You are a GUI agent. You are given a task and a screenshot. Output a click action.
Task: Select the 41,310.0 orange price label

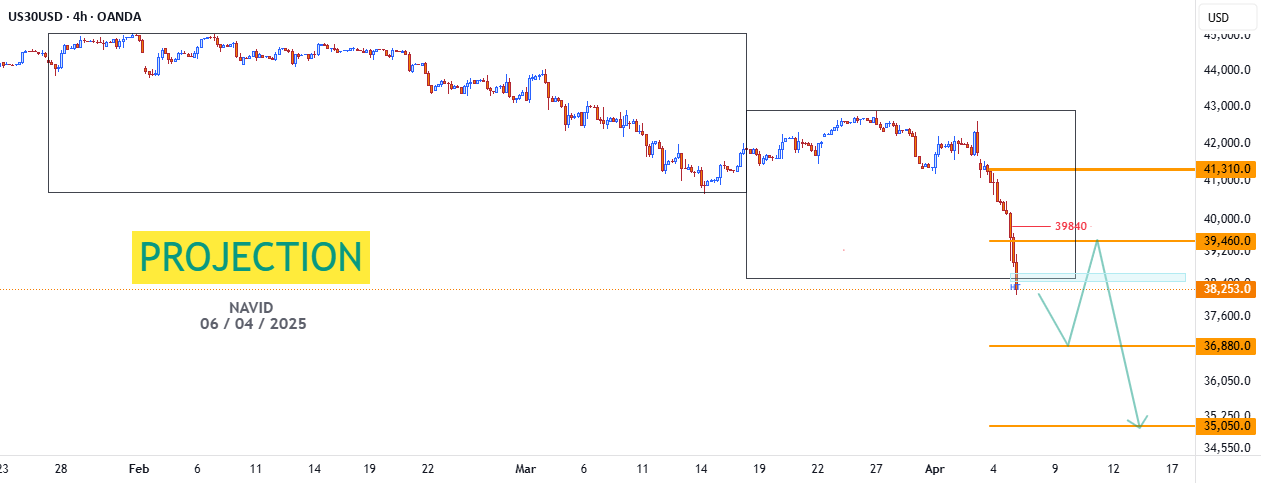coord(1228,170)
